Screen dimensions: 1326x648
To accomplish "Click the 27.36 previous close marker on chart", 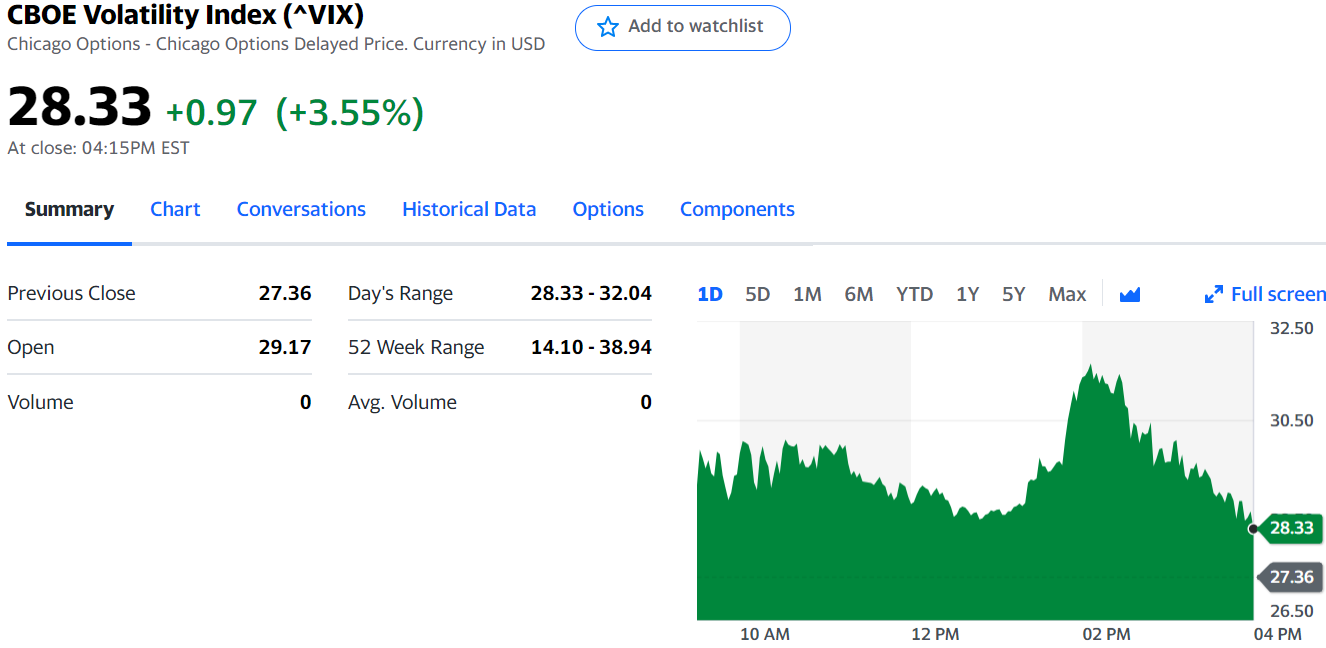I will (1290, 577).
